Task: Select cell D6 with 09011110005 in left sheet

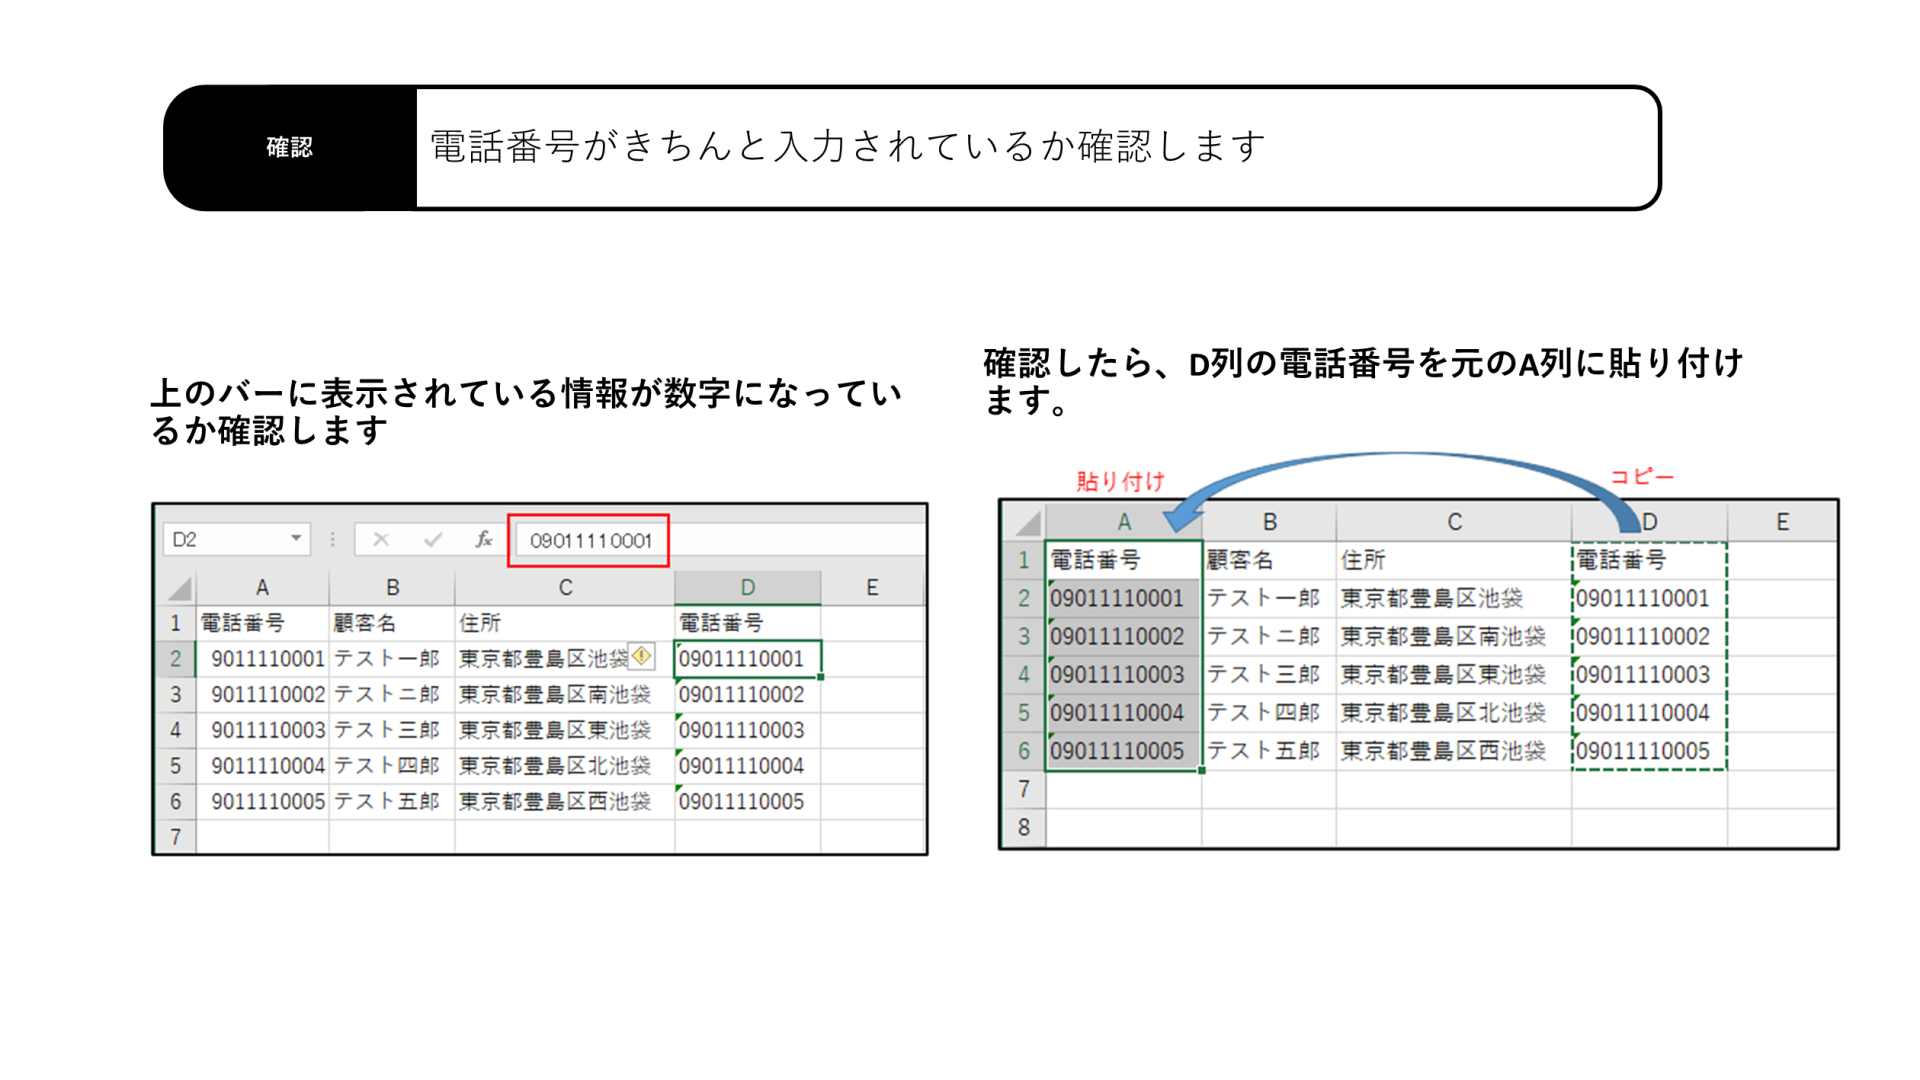Action: click(748, 802)
